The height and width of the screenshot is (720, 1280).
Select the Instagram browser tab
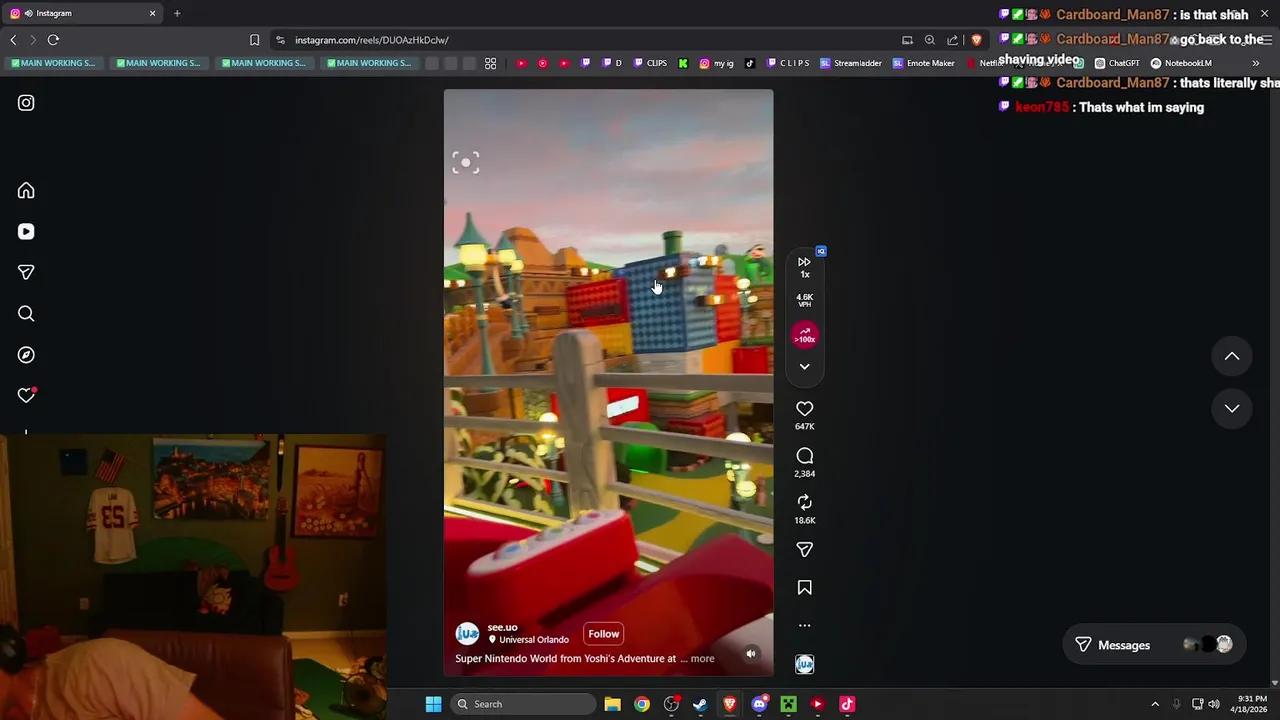[x=82, y=13]
